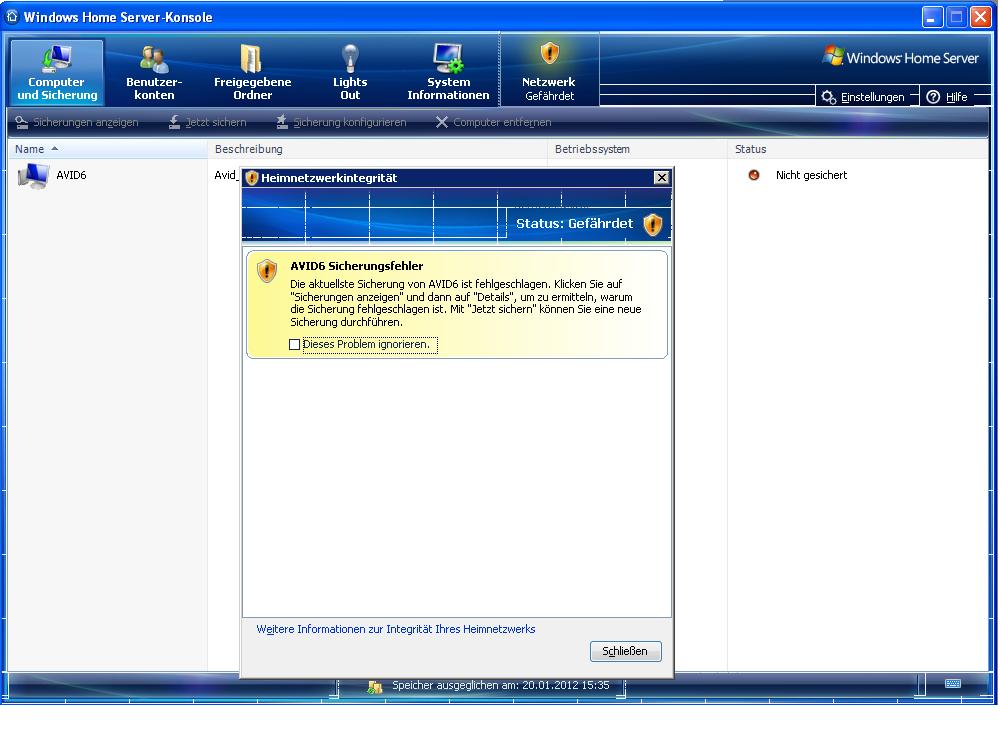
Task: Click Sicherungen anzeigen toolbar item
Action: [77, 122]
